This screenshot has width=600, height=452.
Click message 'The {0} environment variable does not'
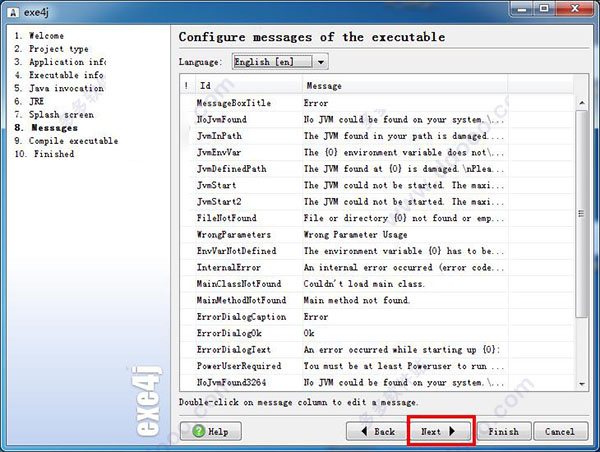(404, 152)
